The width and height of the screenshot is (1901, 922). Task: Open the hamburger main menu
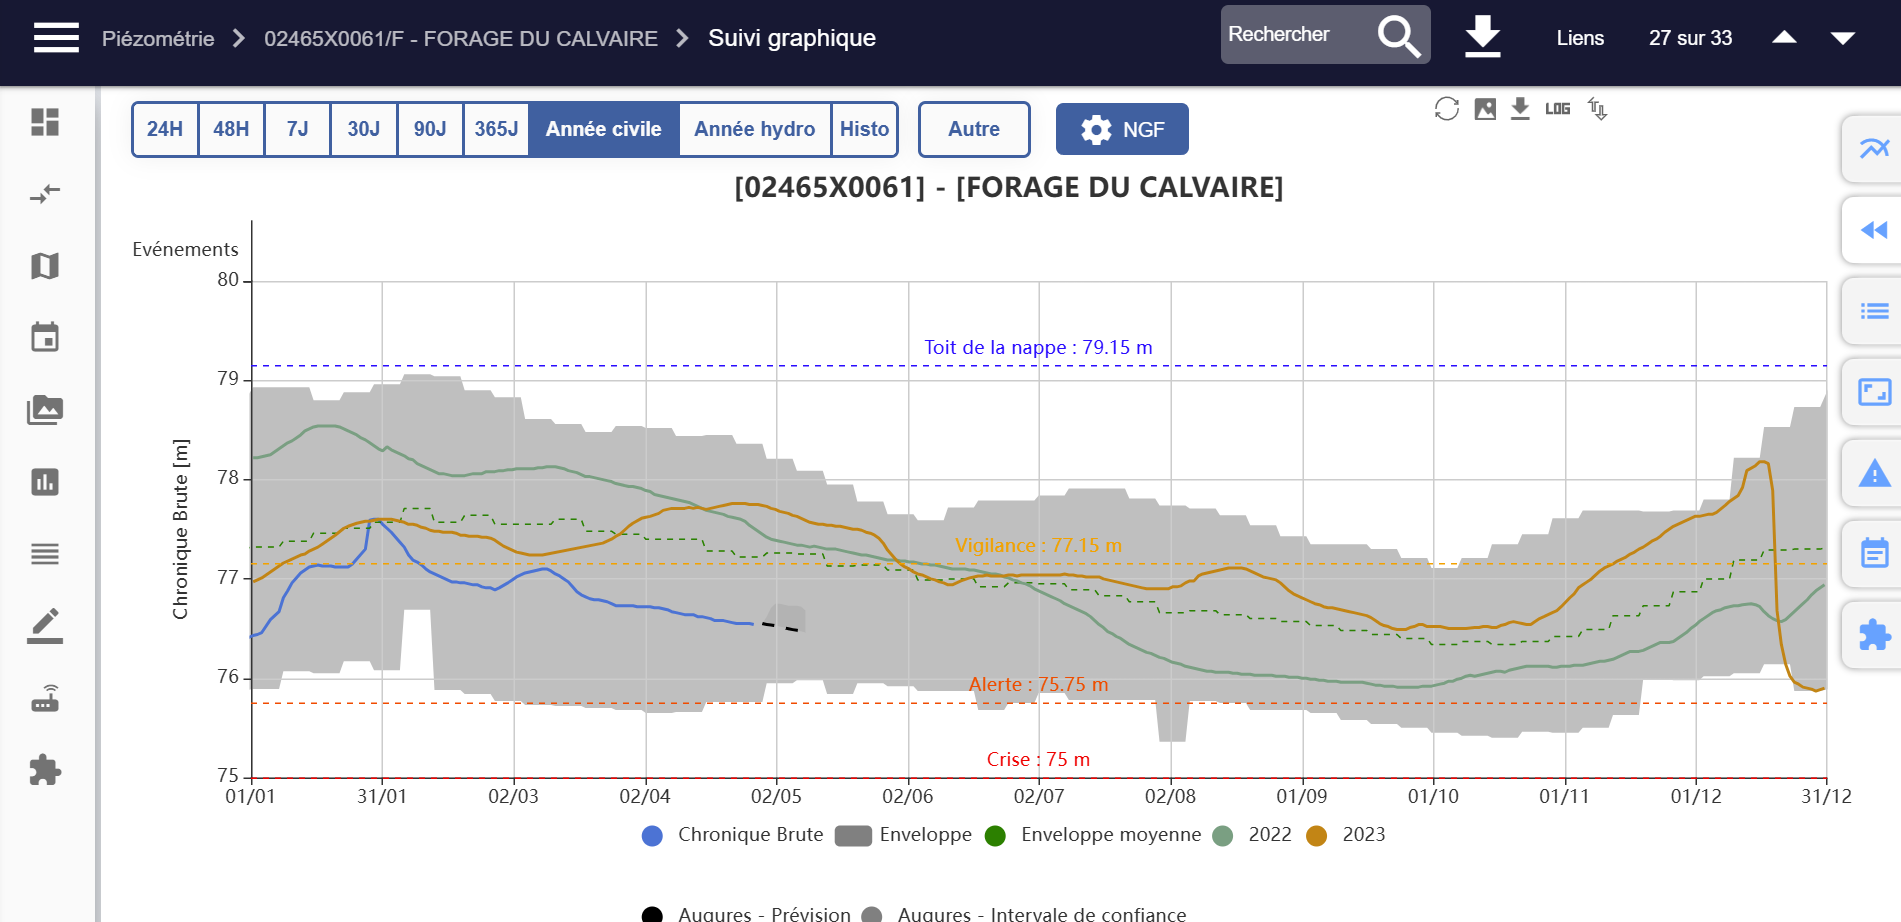click(56, 38)
